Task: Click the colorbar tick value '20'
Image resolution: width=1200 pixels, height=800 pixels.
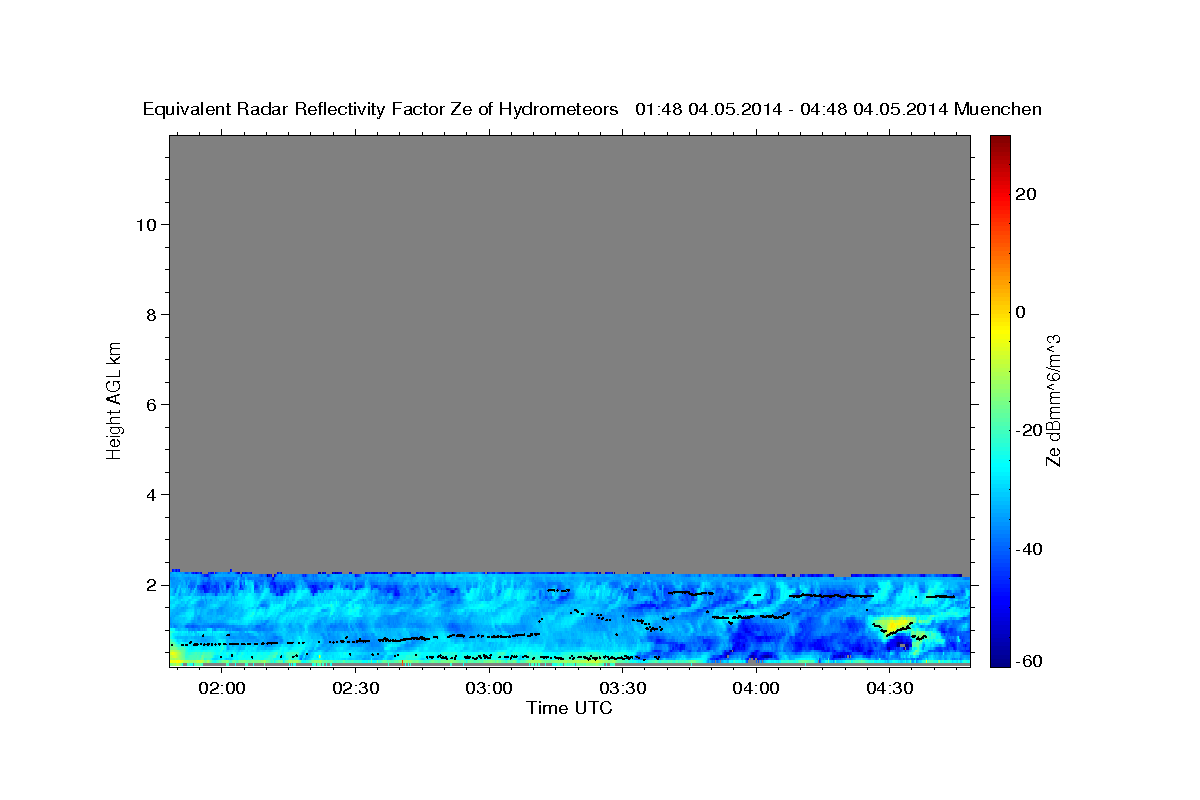Action: pos(1024,194)
